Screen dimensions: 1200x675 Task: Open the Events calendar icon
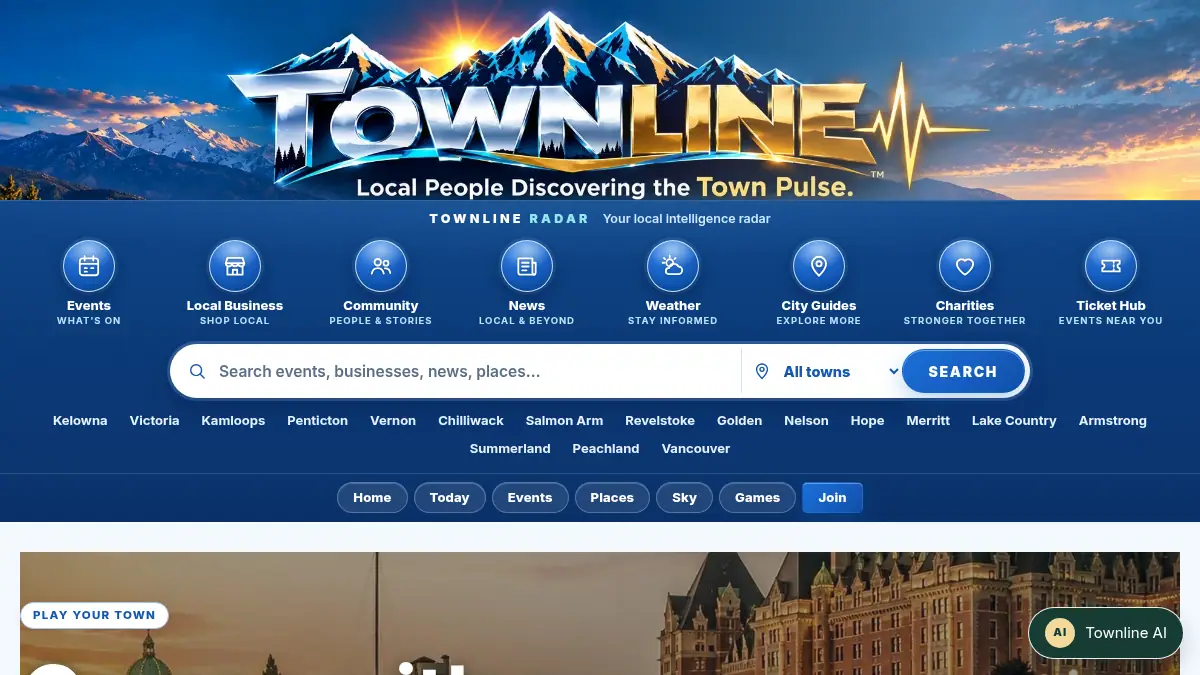coord(89,266)
